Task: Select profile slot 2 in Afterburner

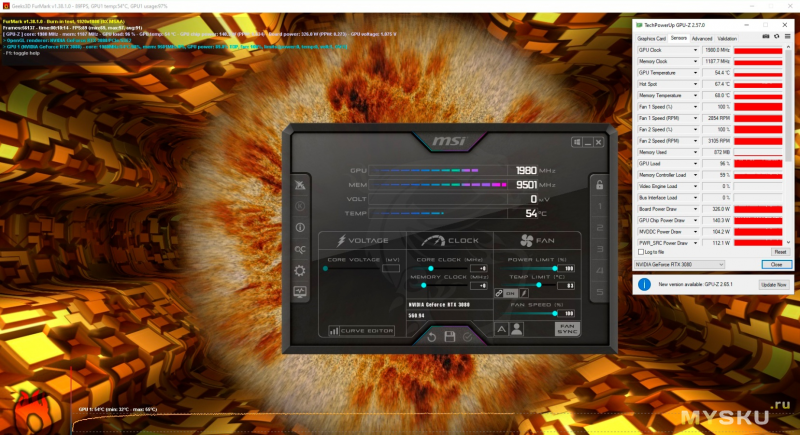Action: [x=600, y=227]
